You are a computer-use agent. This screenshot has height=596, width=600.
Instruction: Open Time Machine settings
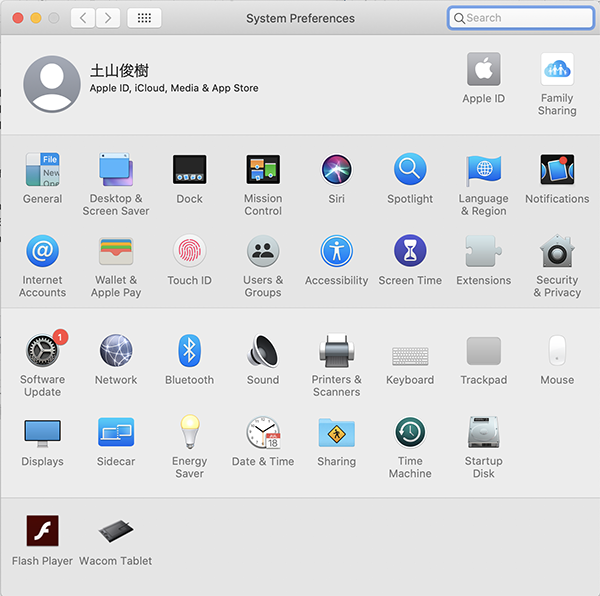(410, 432)
